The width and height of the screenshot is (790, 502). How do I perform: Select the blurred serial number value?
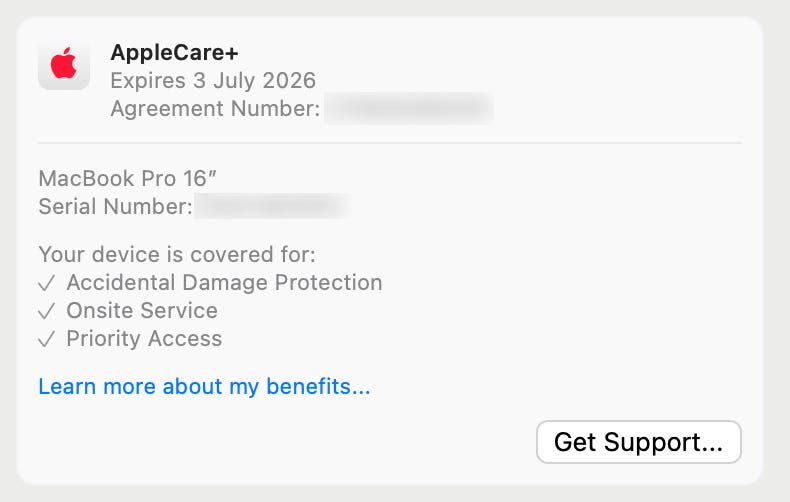click(x=272, y=207)
